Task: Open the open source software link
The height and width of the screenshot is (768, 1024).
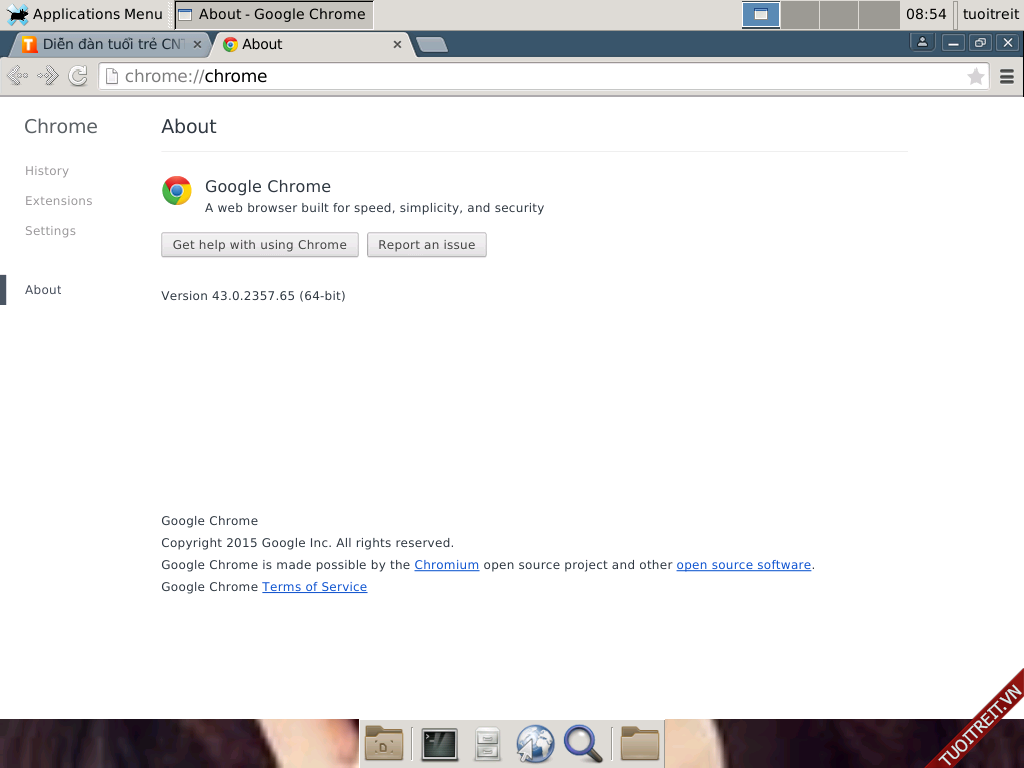Action: click(x=743, y=565)
